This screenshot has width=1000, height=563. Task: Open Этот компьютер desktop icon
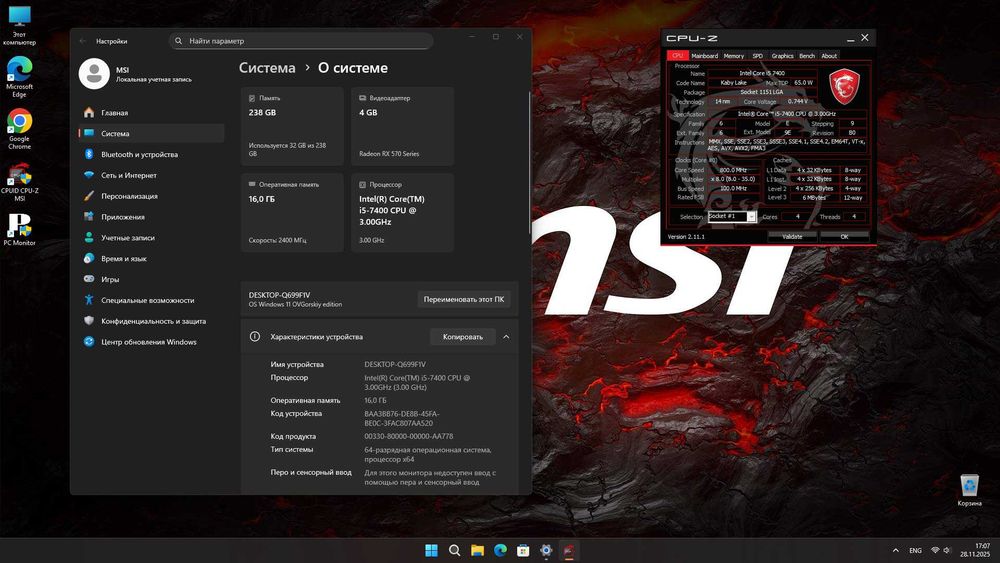point(19,26)
